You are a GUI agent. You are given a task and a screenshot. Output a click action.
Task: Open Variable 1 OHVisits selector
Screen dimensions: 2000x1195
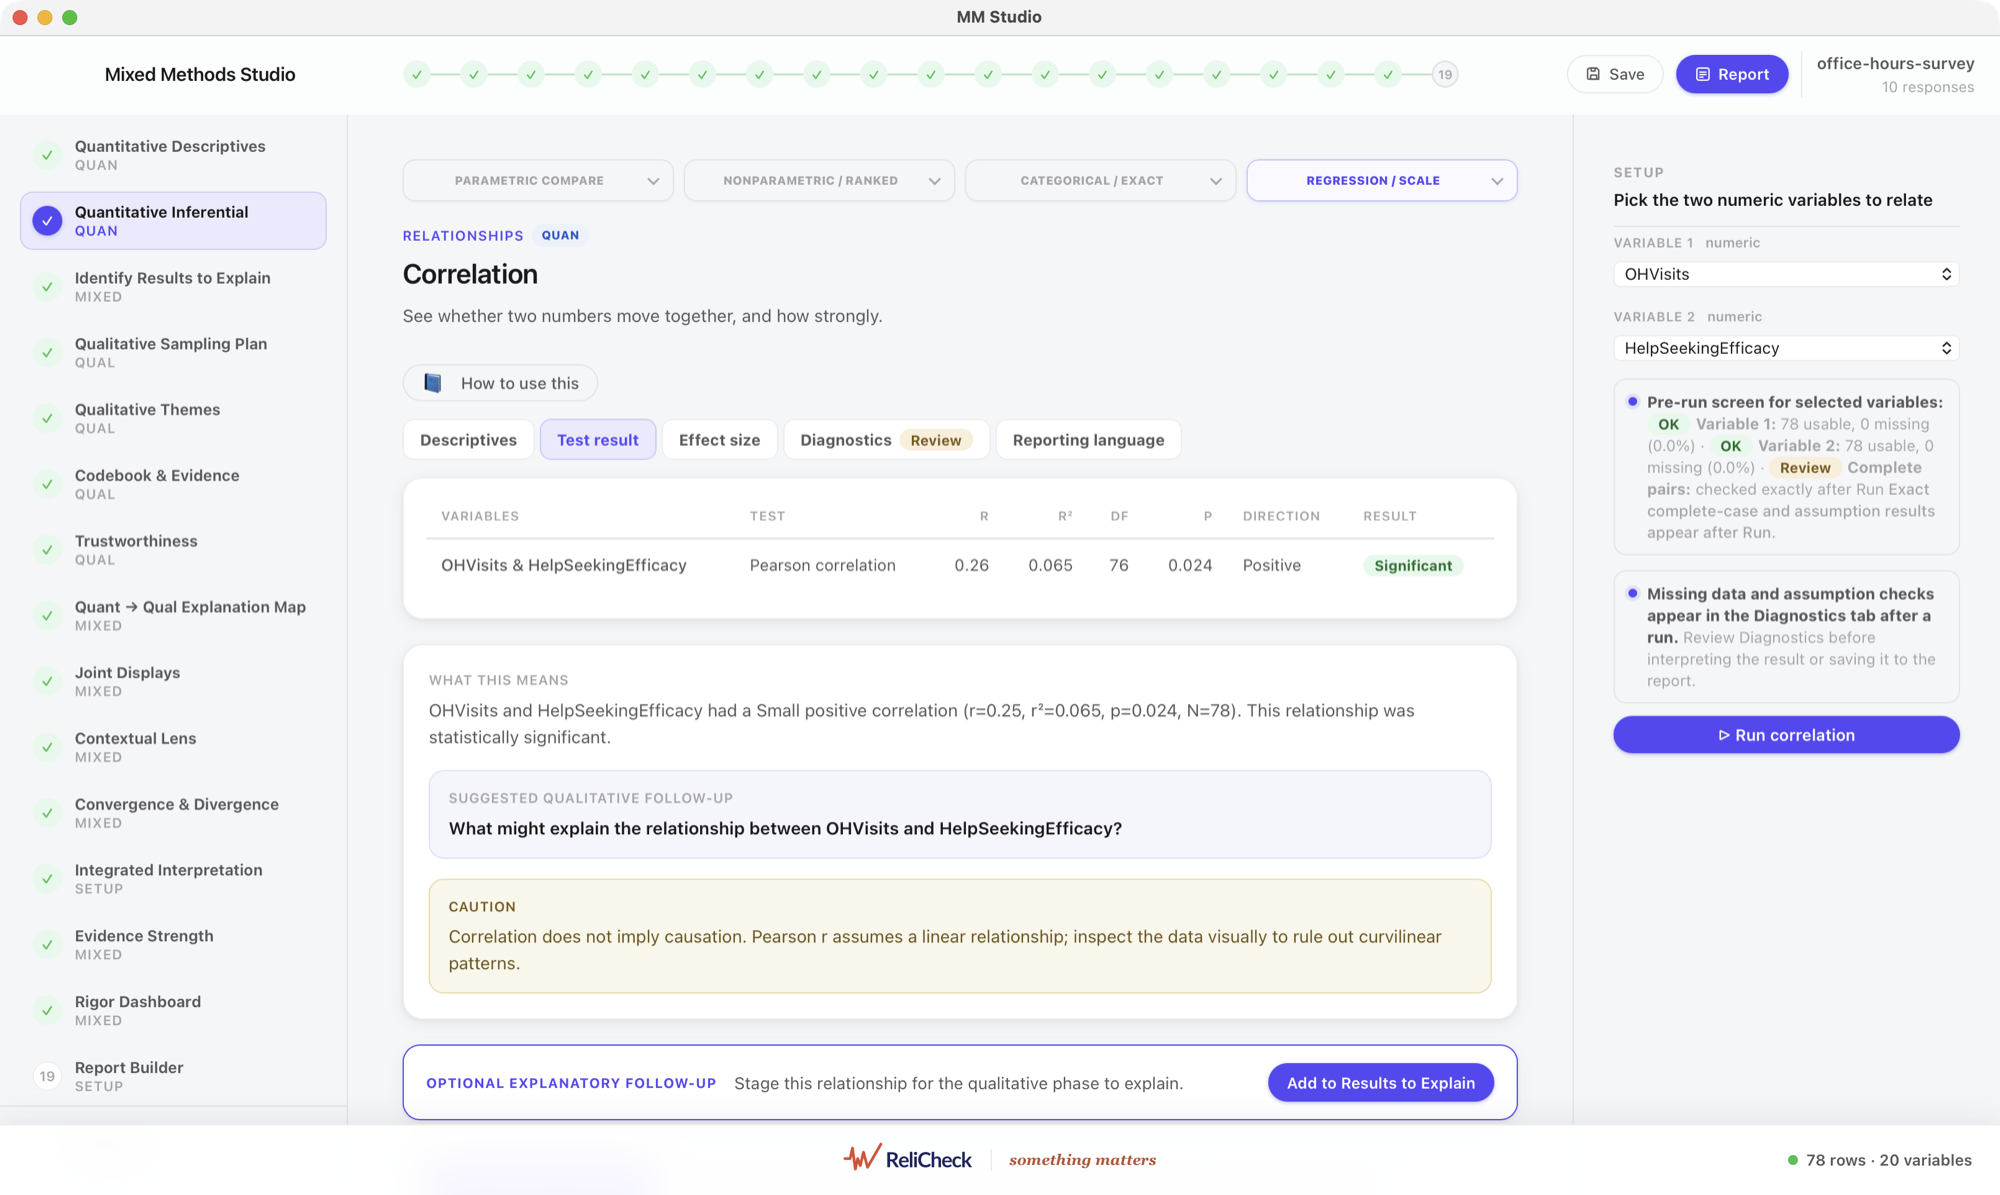click(x=1786, y=274)
